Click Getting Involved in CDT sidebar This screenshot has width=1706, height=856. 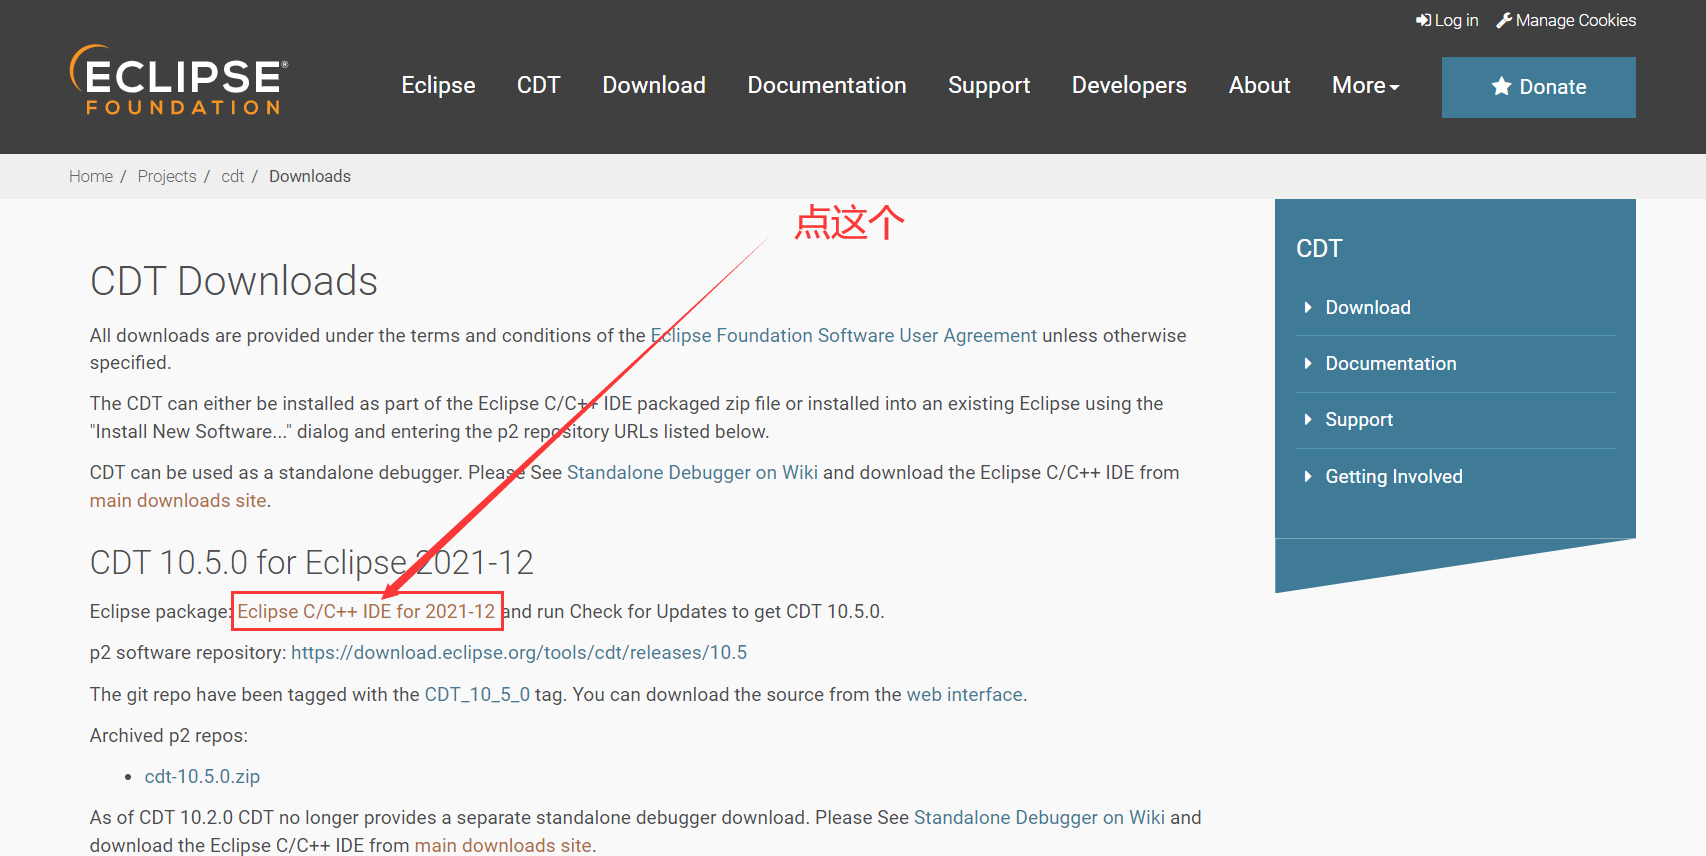(1394, 476)
